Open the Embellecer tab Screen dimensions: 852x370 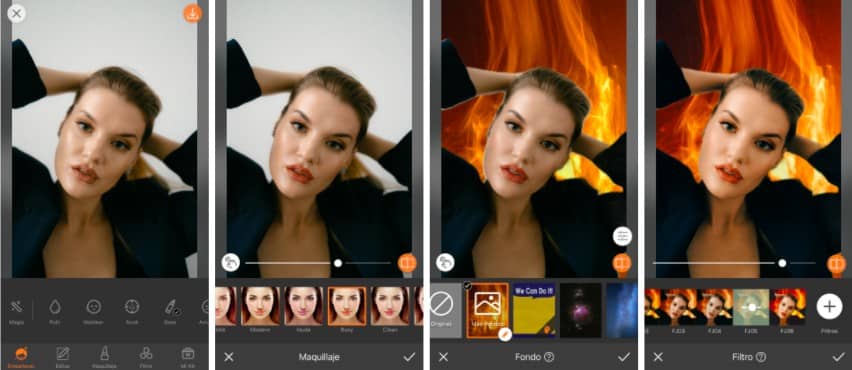coord(22,357)
